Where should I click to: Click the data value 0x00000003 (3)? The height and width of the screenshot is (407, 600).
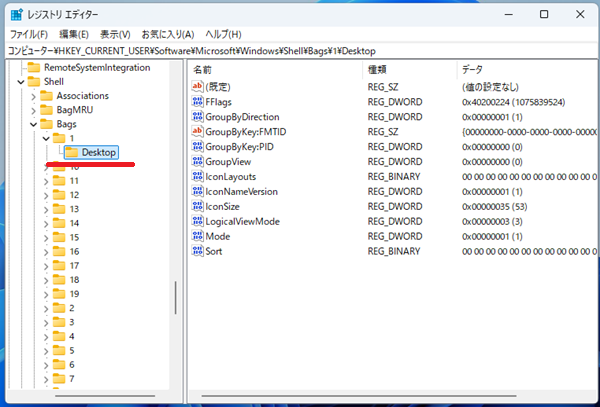[x=492, y=221]
